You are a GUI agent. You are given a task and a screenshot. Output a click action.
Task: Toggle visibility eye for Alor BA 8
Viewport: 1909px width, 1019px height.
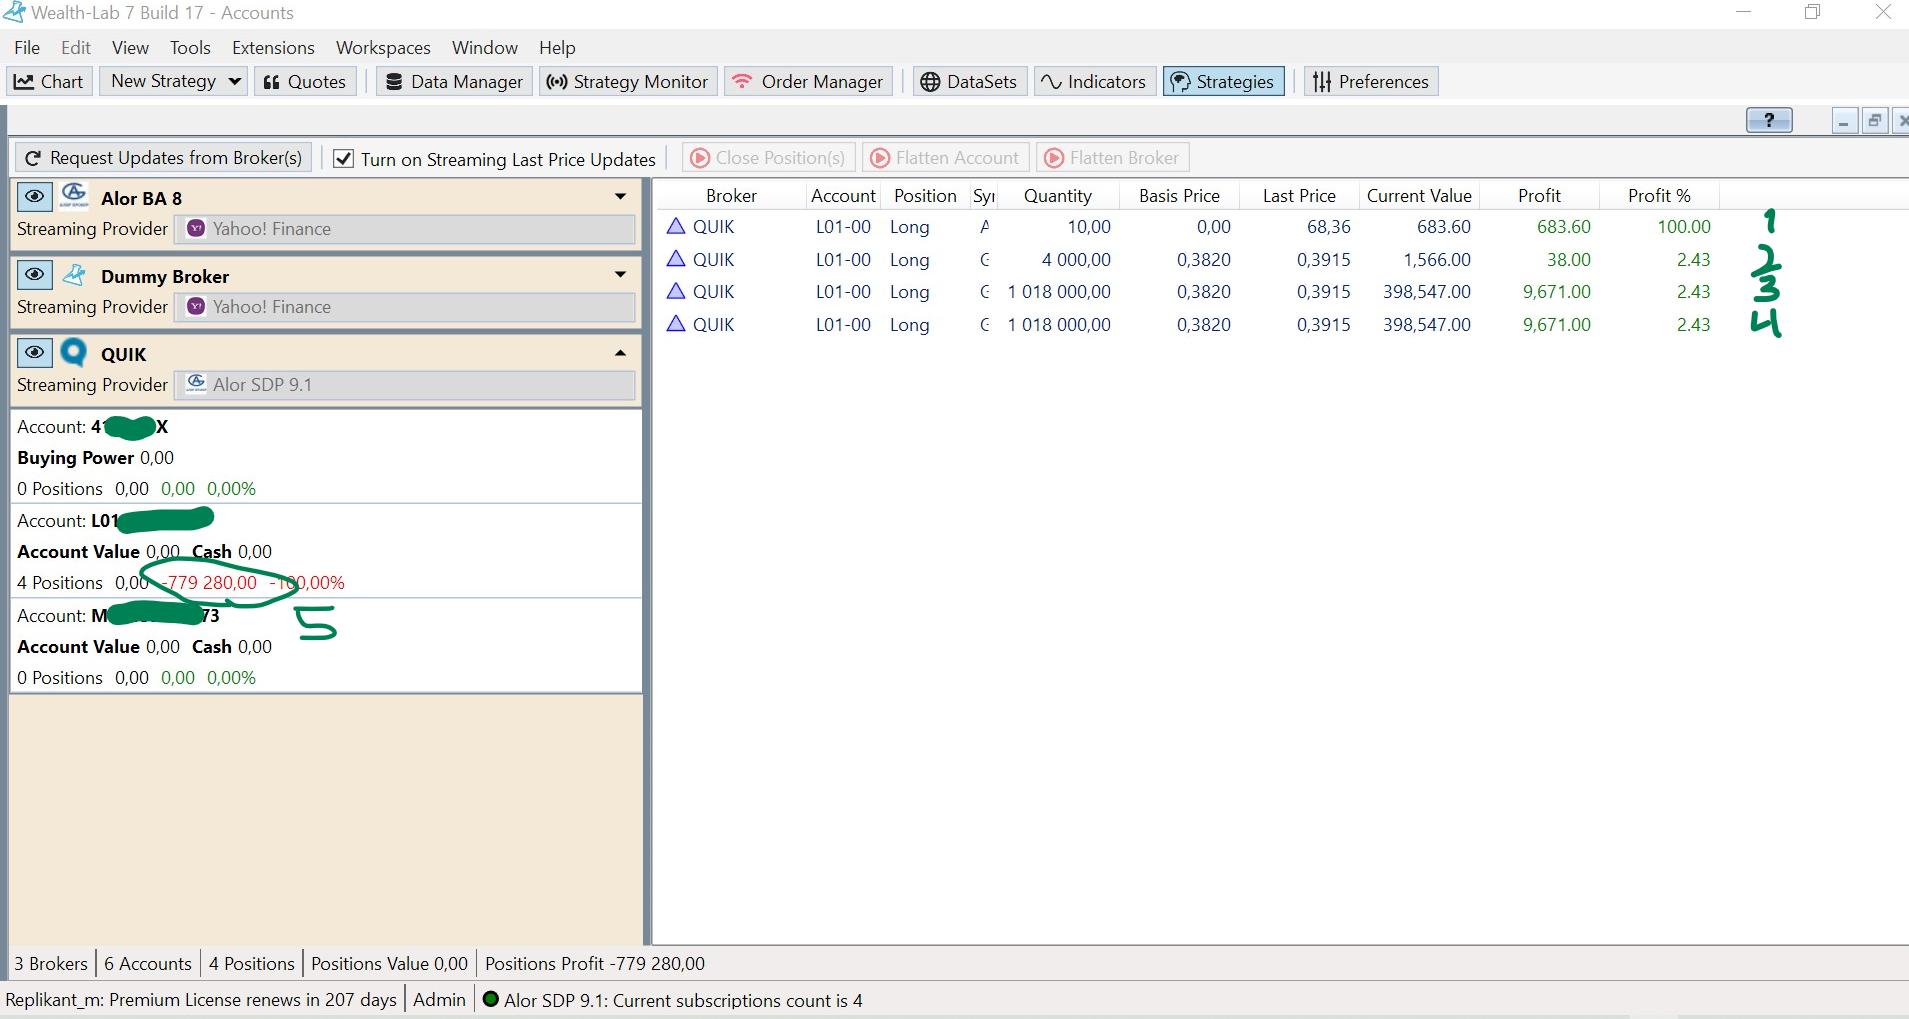[35, 196]
